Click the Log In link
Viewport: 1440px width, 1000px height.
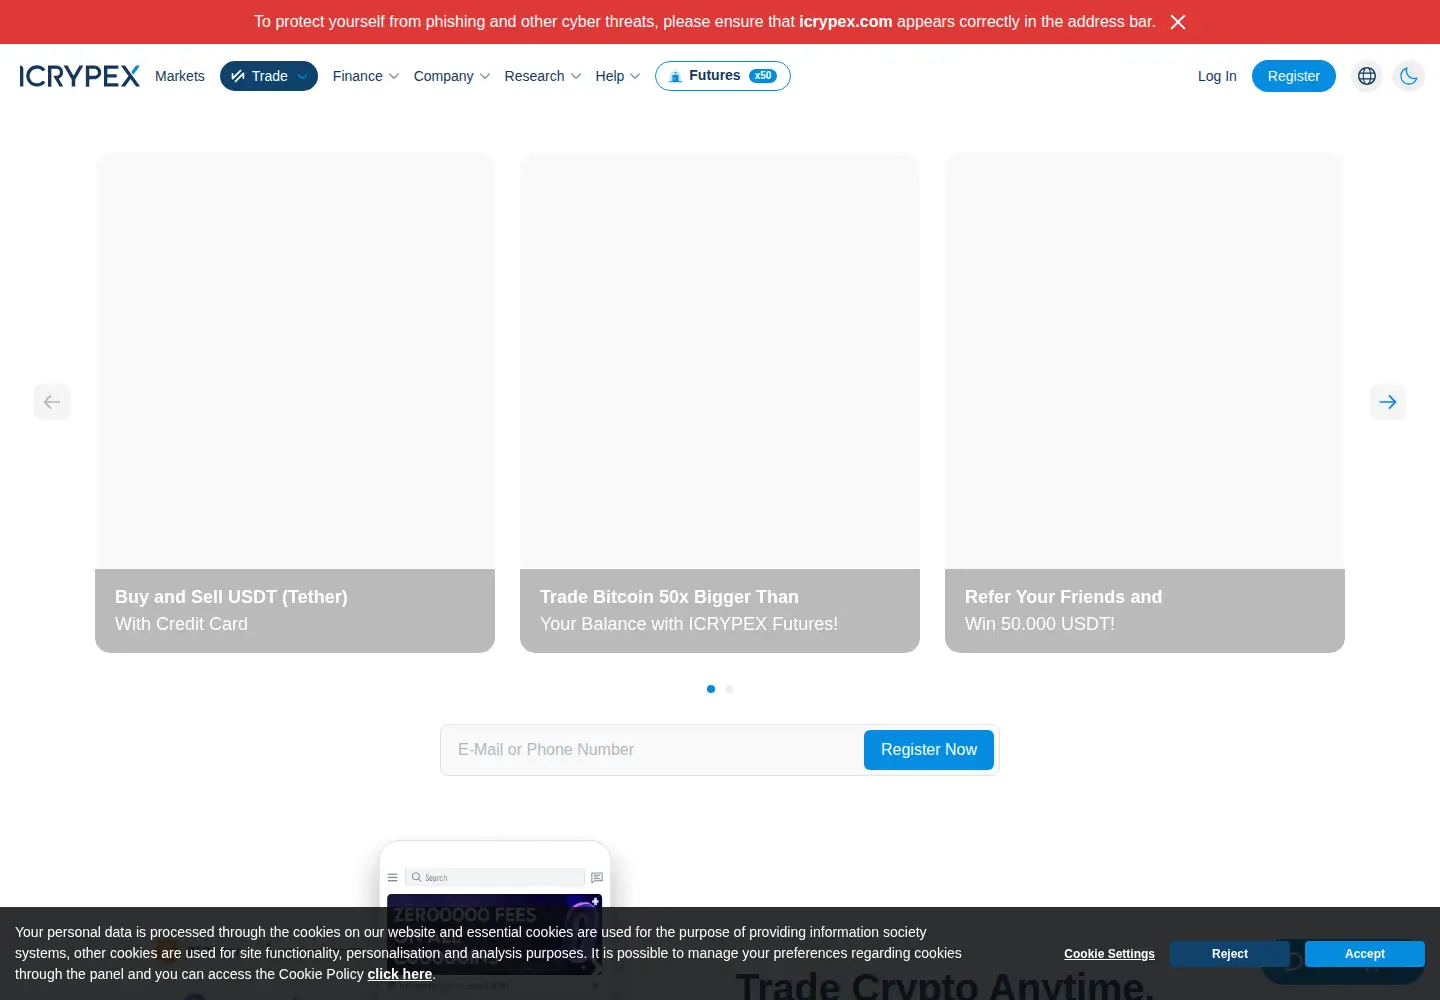click(x=1217, y=76)
